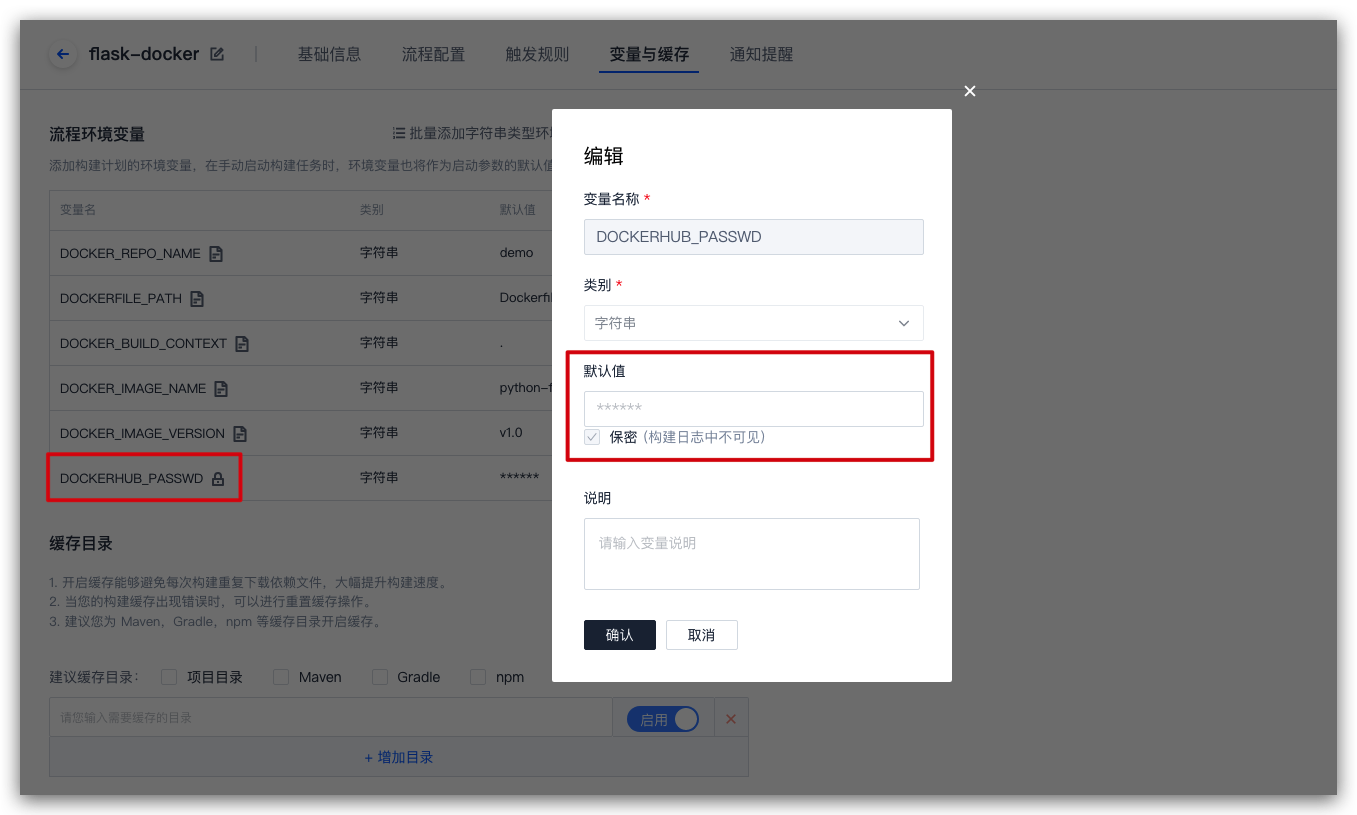
Task: Click the 取消 button
Action: [x=702, y=635]
